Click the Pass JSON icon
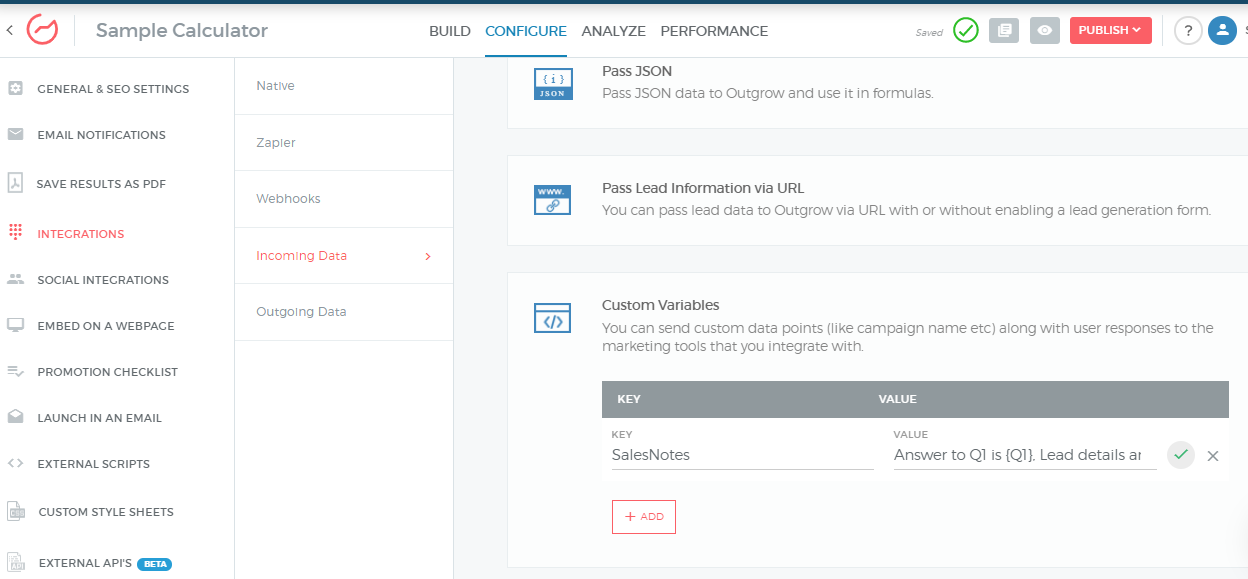 [553, 82]
